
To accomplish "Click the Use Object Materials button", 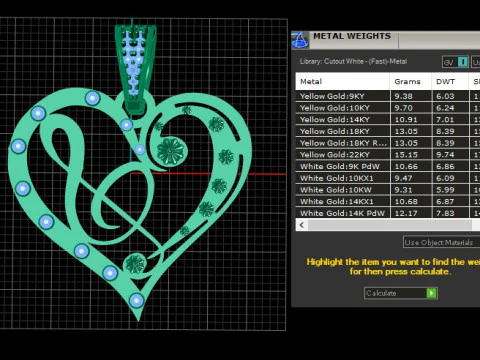I will [441, 242].
